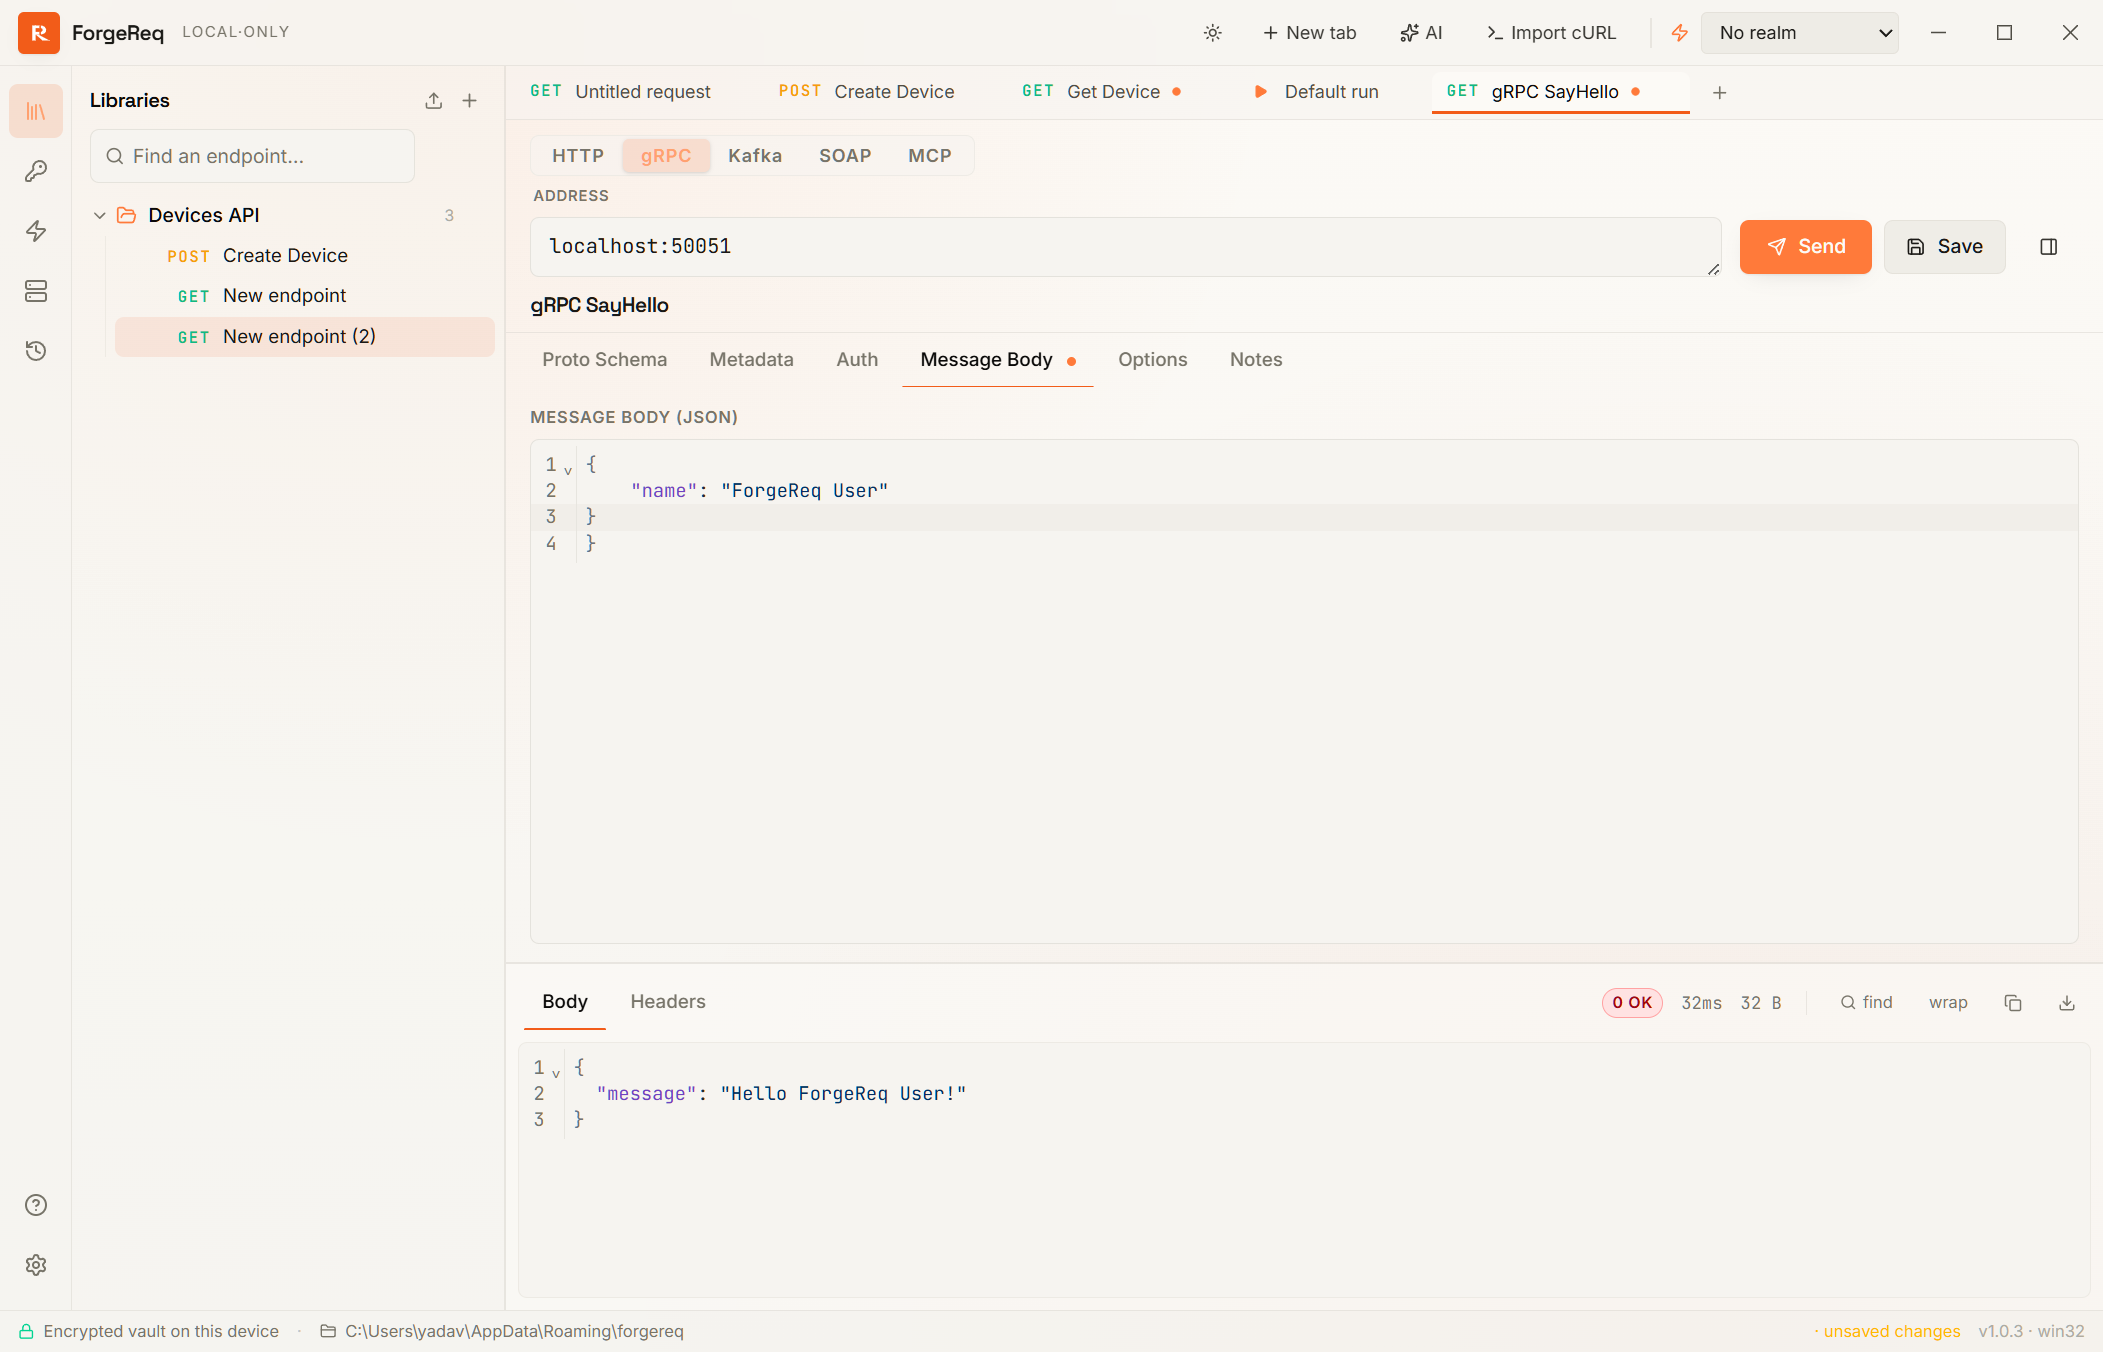Toggle the side panel layout icon
This screenshot has width=2103, height=1352.
(x=2048, y=247)
